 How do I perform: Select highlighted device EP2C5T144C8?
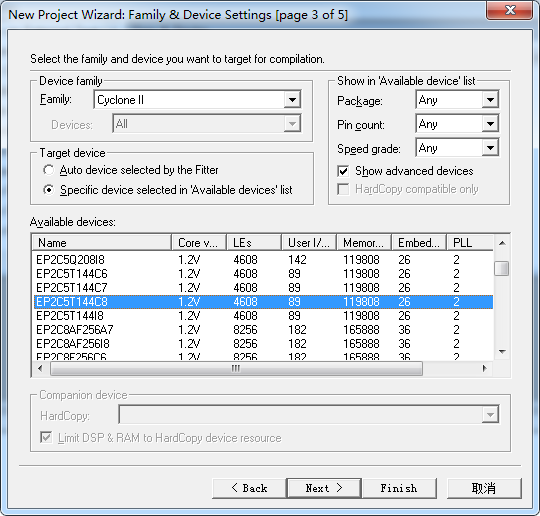[x=263, y=302]
